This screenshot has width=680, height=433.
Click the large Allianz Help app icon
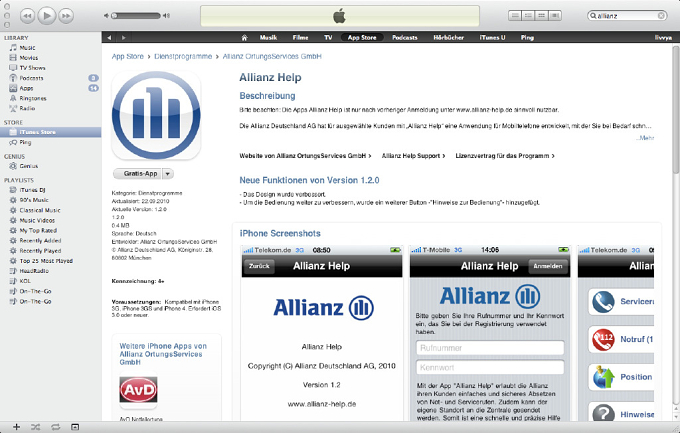[156, 116]
